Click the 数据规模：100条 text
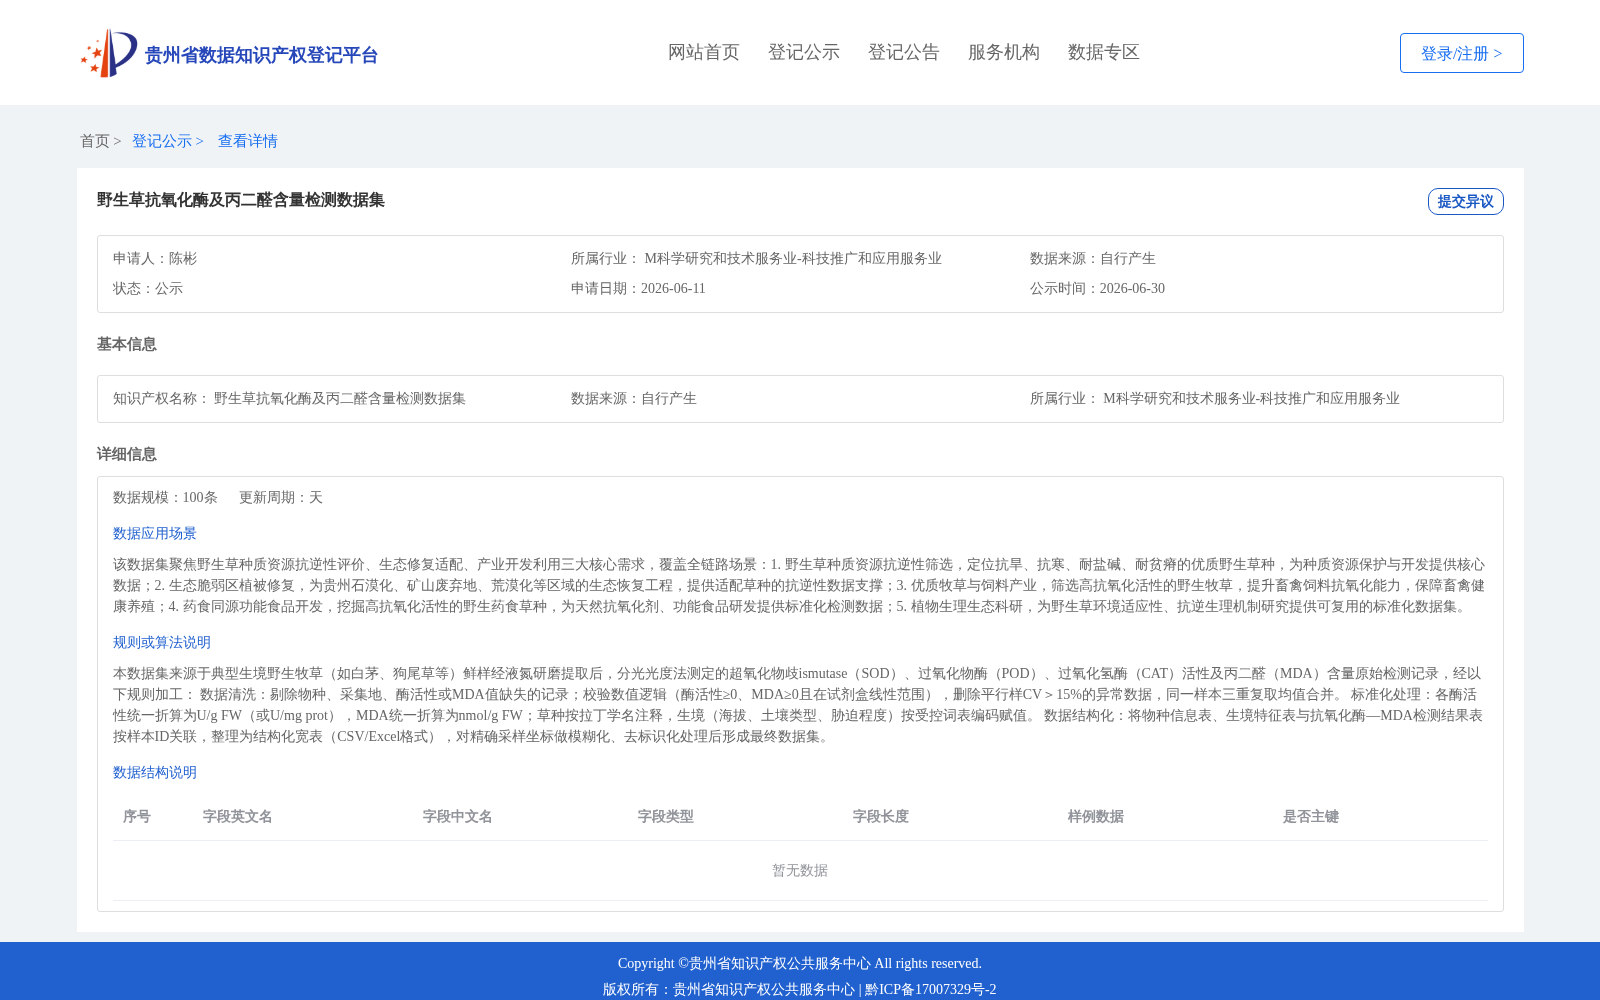This screenshot has width=1600, height=1000. pyautogui.click(x=165, y=497)
